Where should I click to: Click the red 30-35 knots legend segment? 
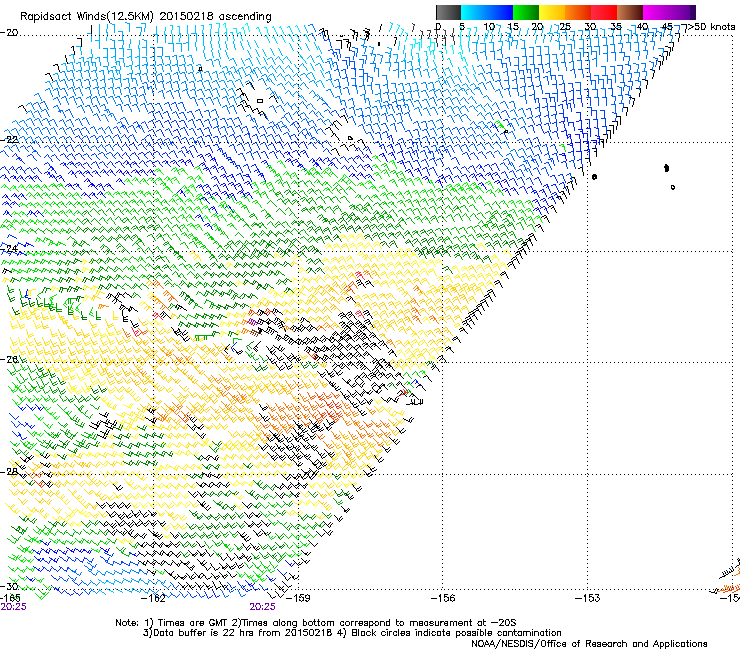pos(604,12)
